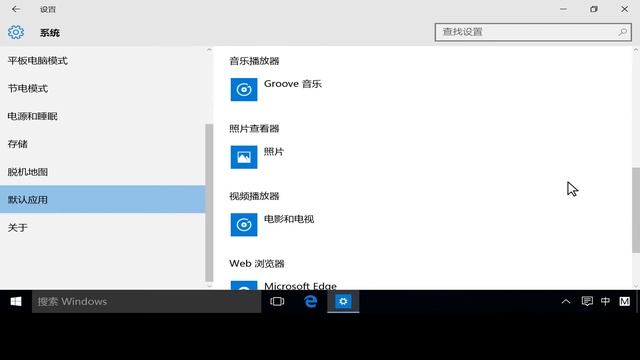Click the 照片 app icon

click(244, 157)
